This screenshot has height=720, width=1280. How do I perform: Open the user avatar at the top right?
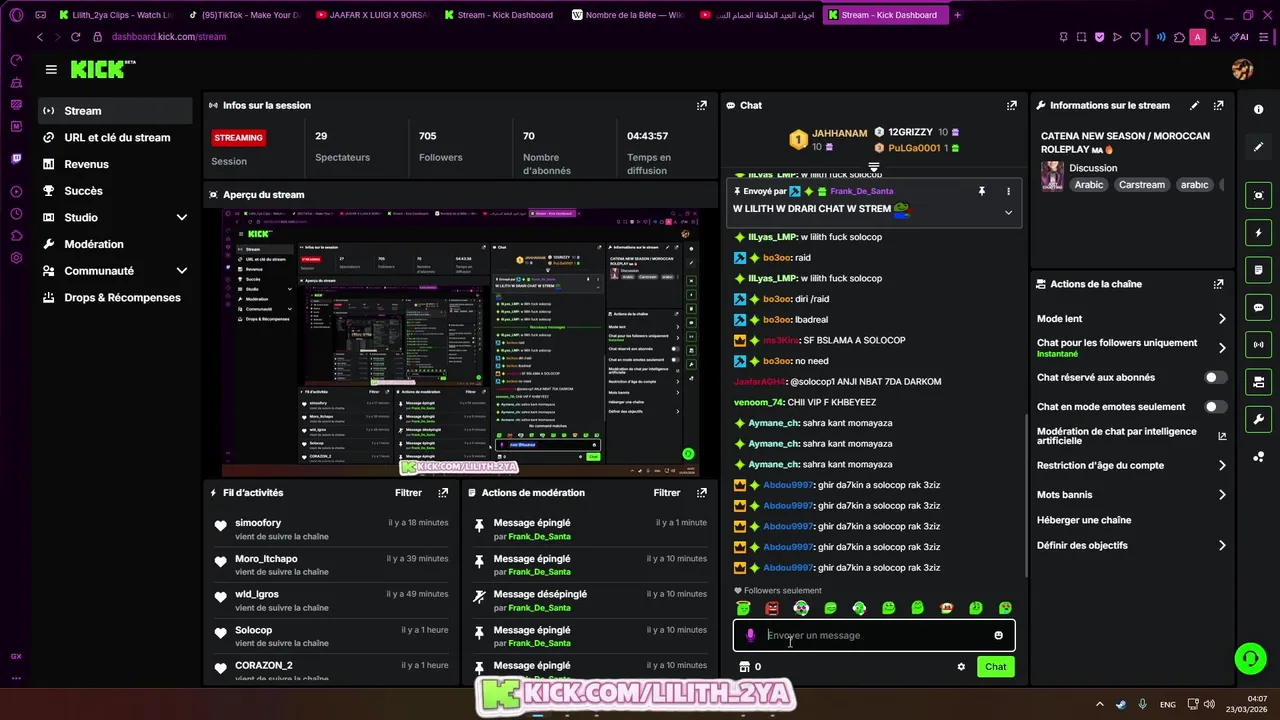click(1243, 69)
